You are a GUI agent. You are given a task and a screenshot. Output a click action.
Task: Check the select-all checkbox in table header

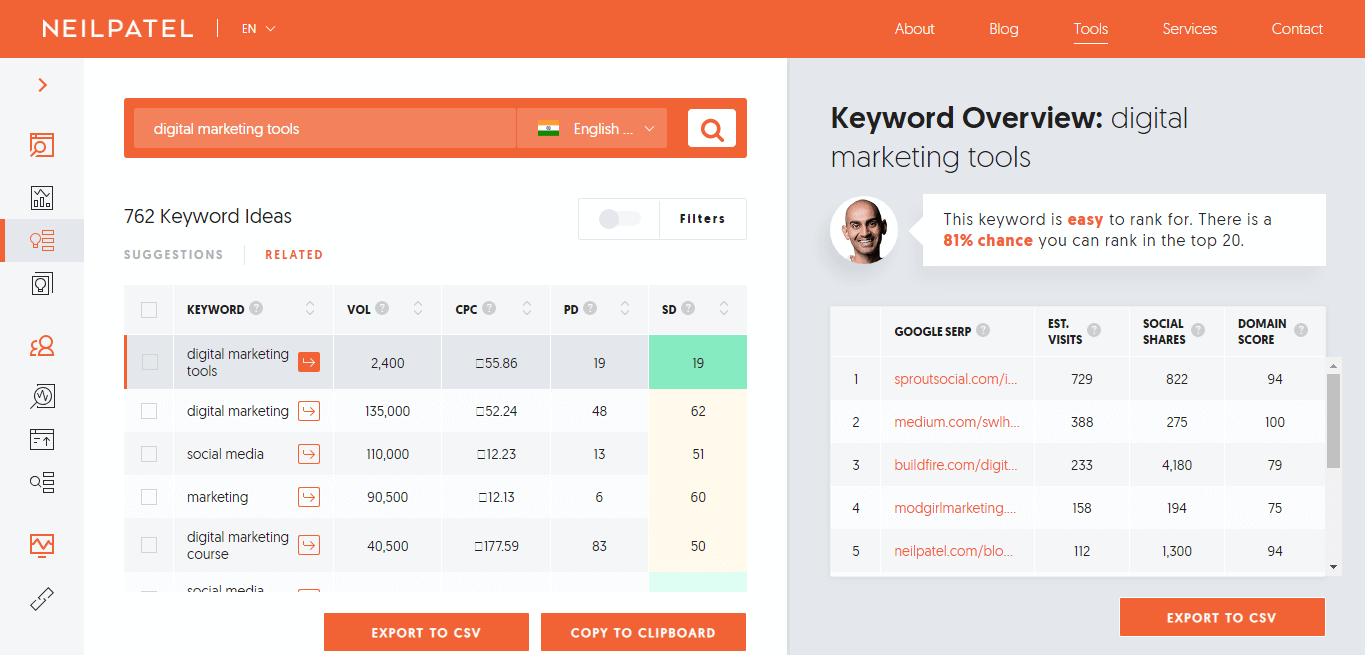(149, 310)
